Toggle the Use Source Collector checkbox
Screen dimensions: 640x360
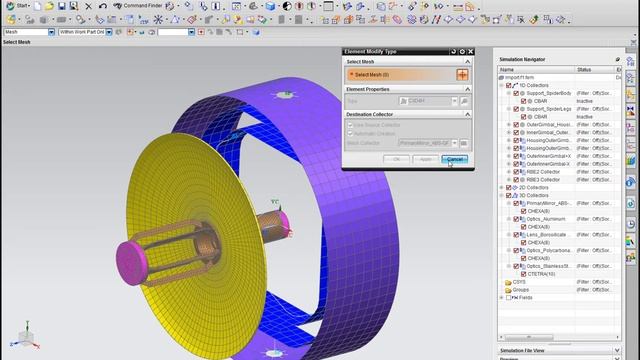point(350,125)
